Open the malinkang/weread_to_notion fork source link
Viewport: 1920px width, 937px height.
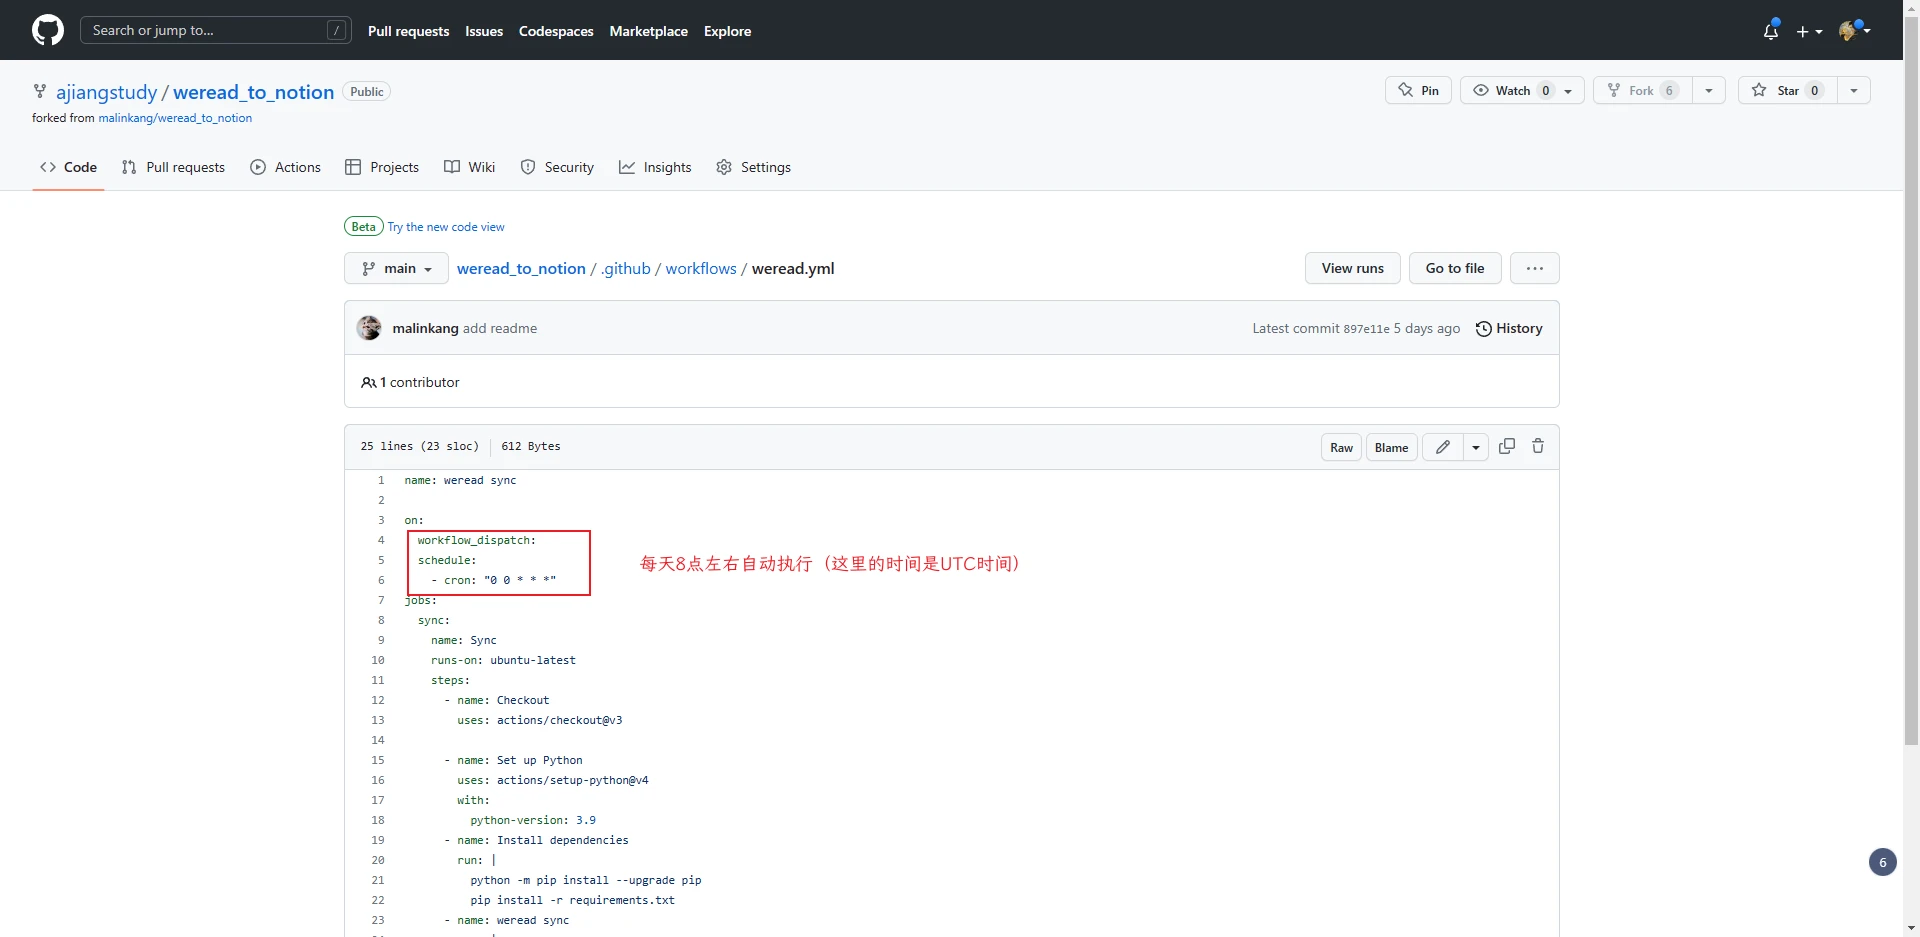point(175,118)
